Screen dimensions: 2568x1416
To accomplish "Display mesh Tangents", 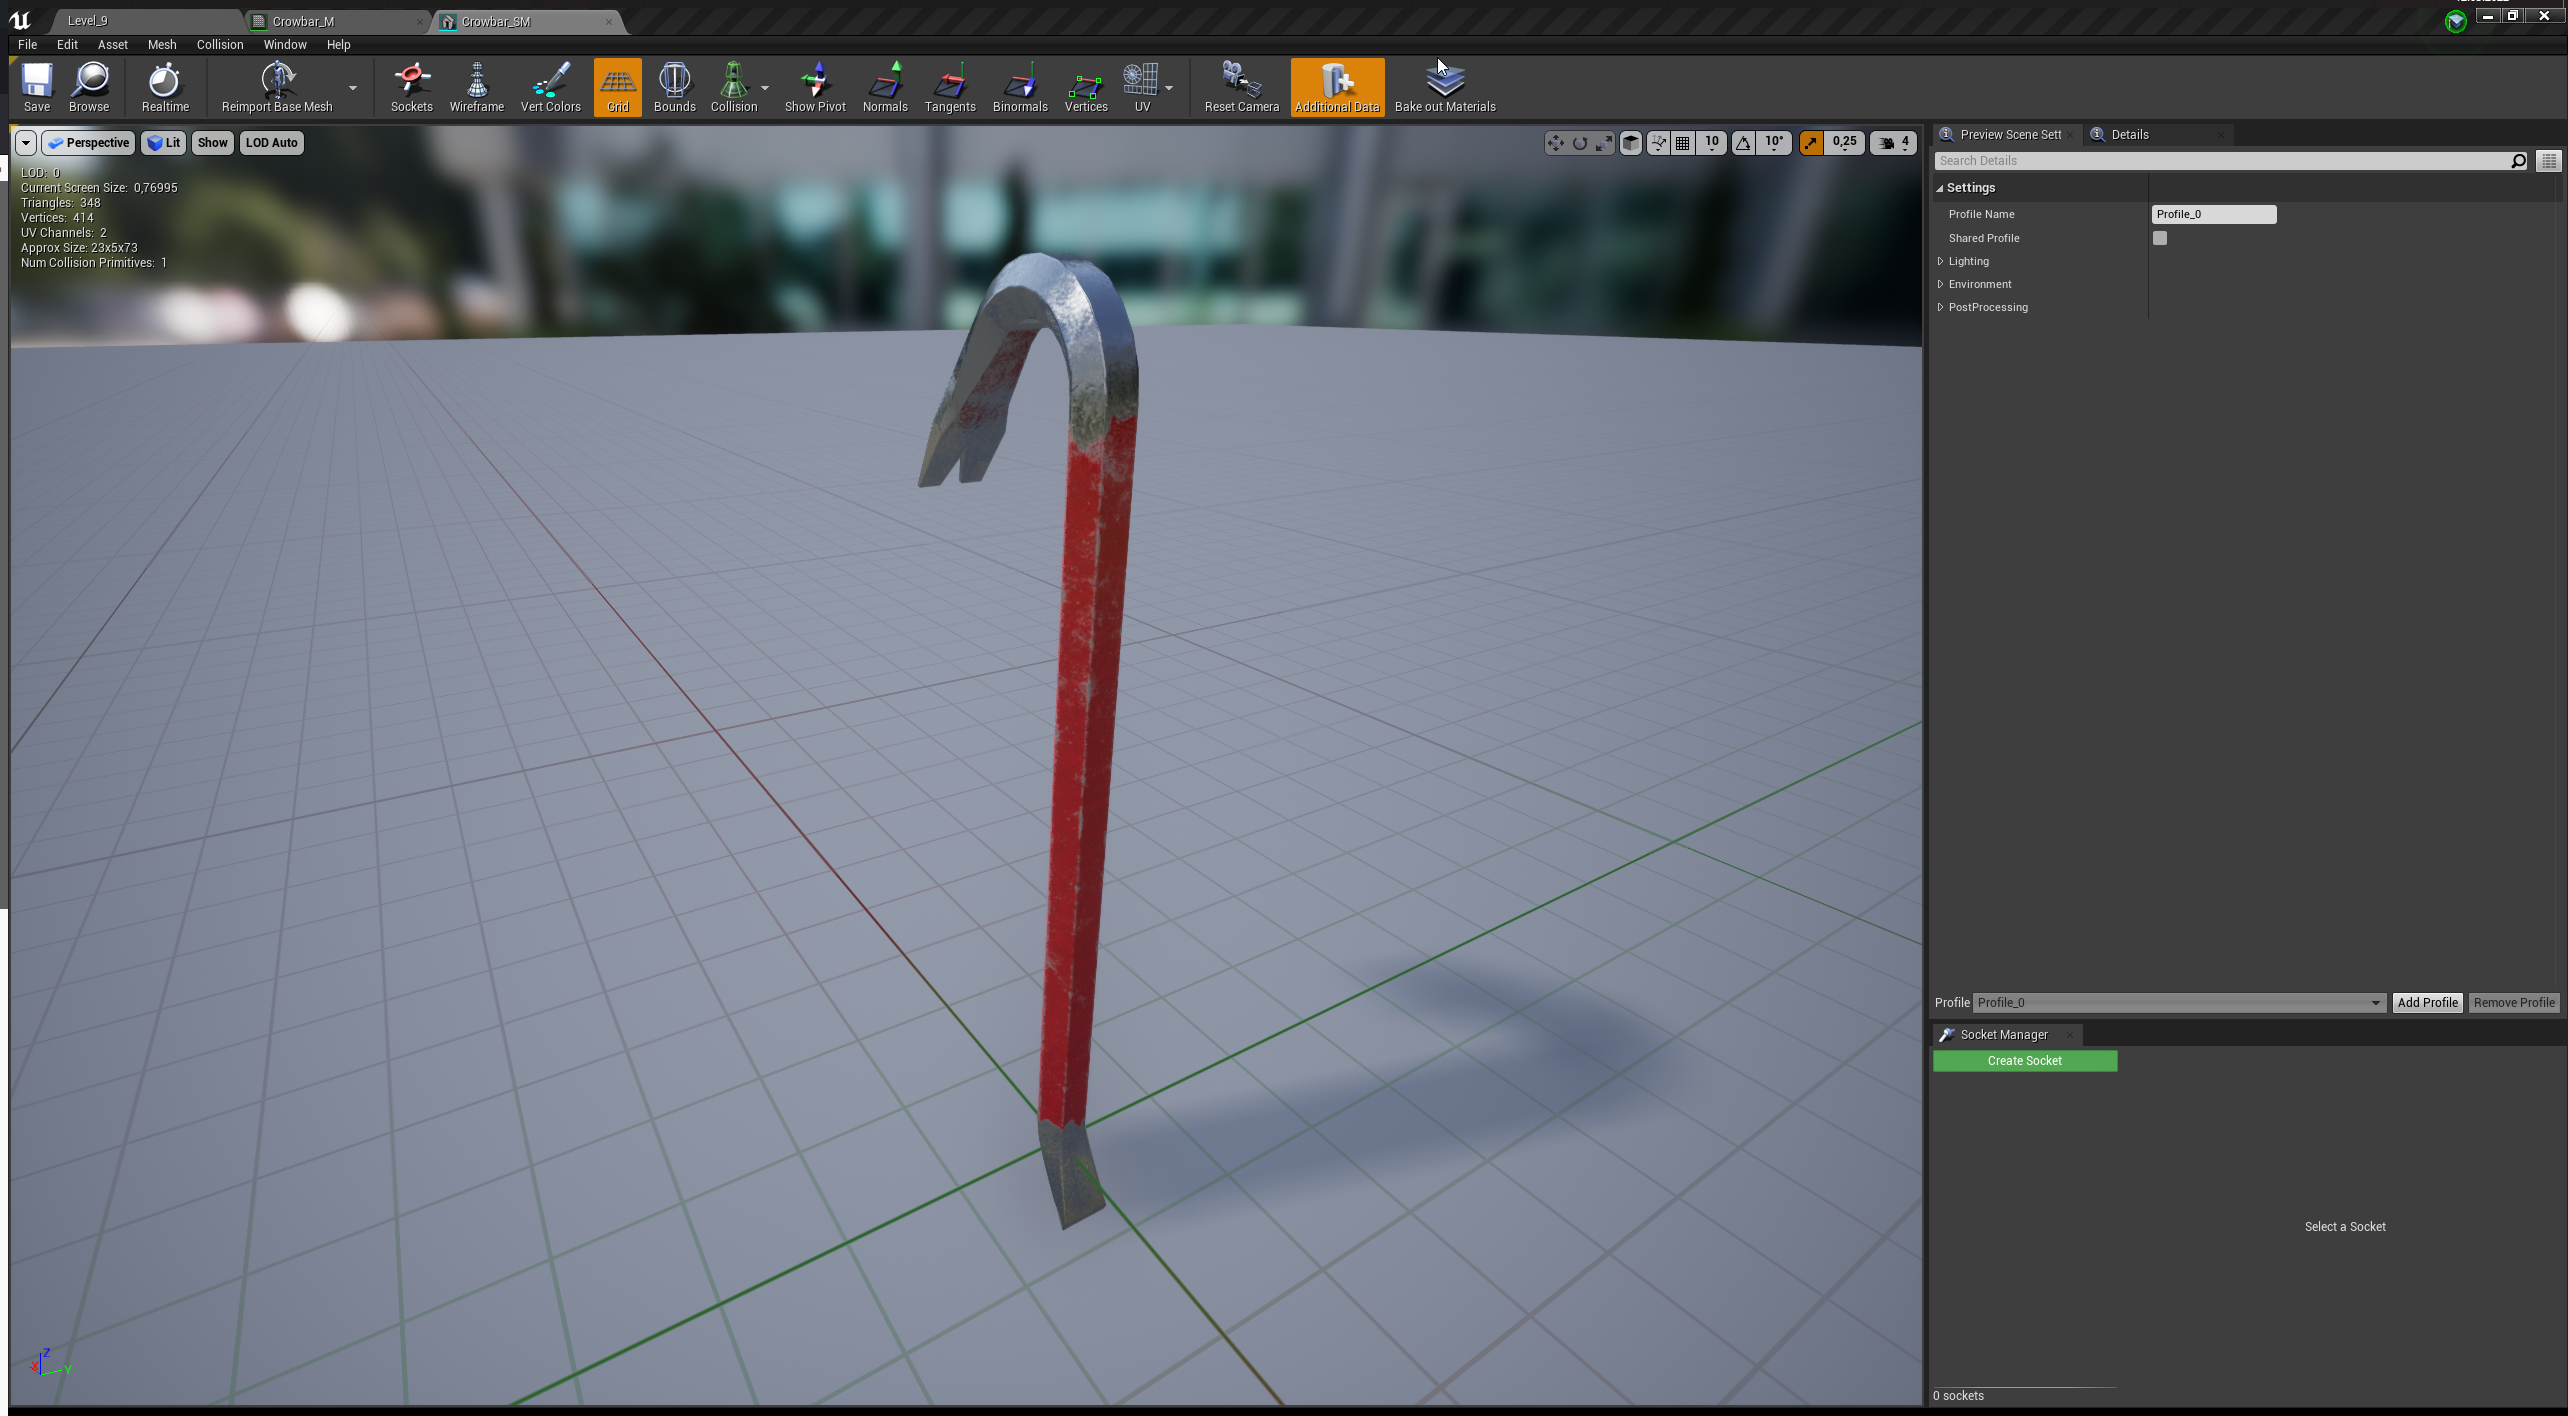I will [x=950, y=87].
